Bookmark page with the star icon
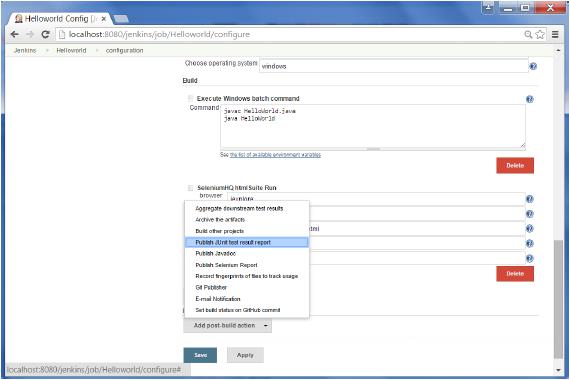 point(540,35)
